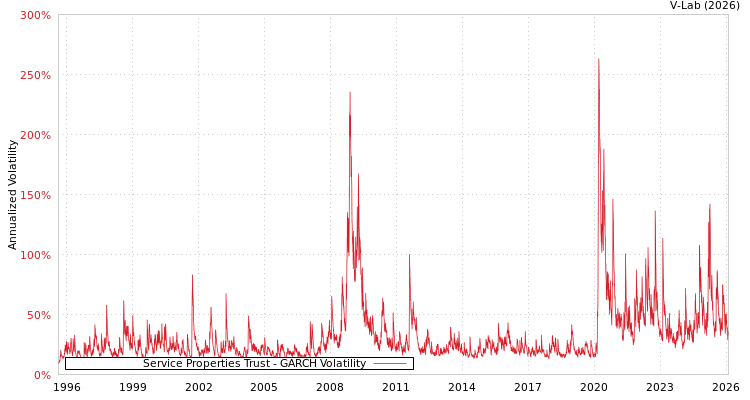
Task: Click the V-Lab (2026) source label
Action: 705,5
